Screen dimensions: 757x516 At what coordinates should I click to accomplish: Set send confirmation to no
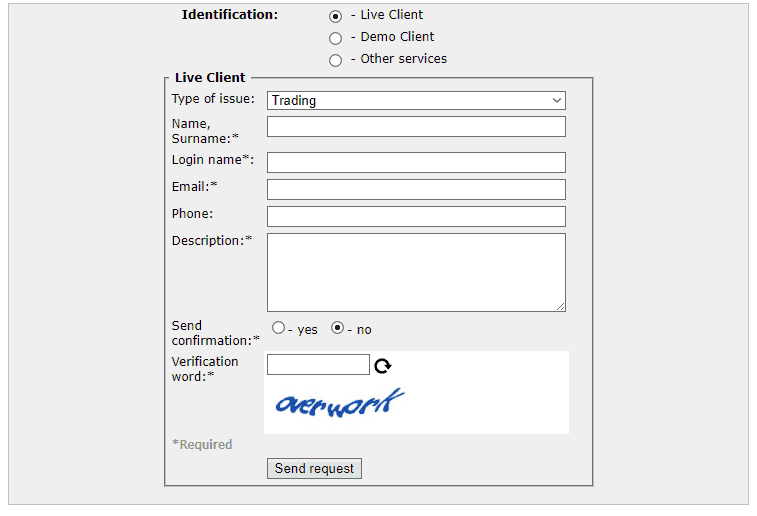337,328
